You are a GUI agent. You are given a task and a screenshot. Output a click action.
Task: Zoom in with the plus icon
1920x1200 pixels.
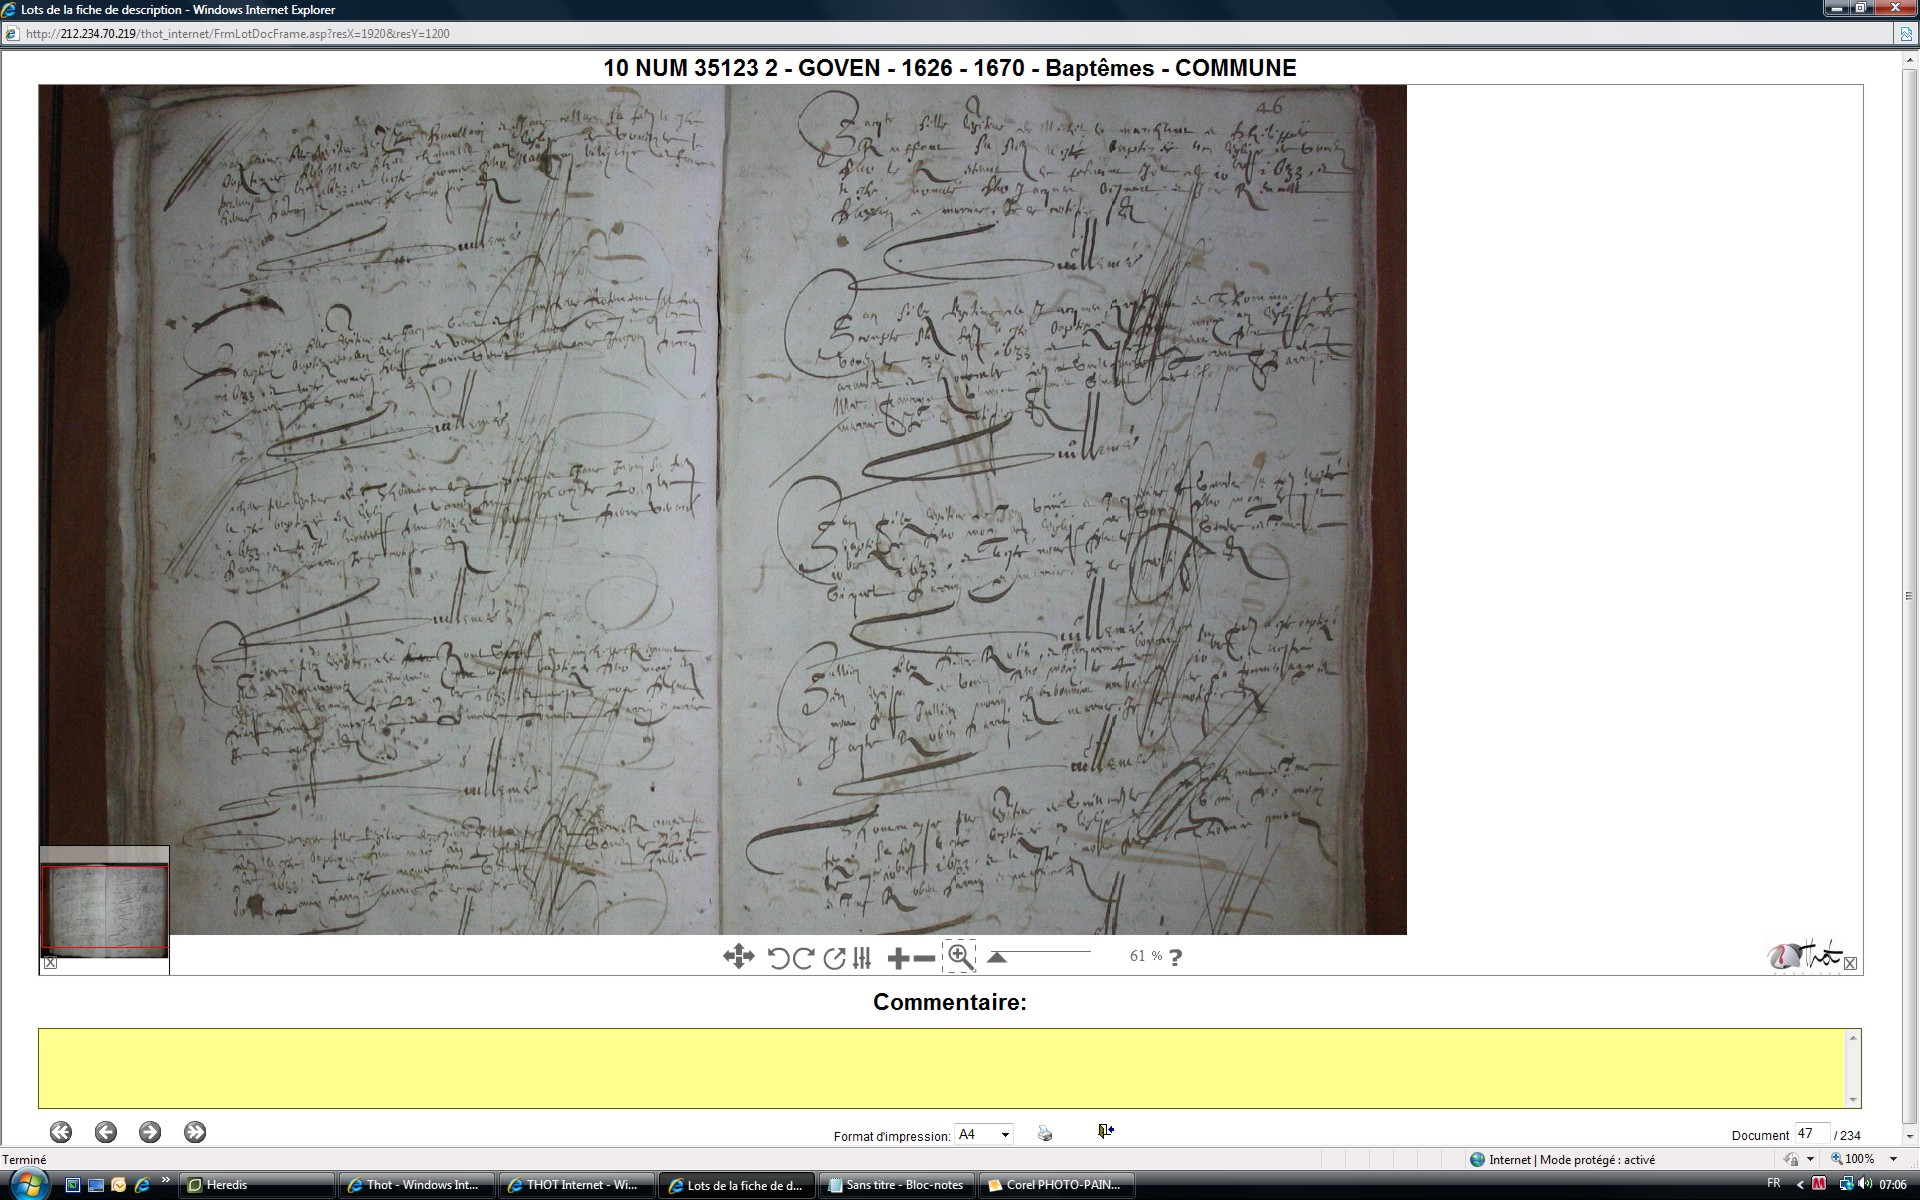click(x=898, y=958)
